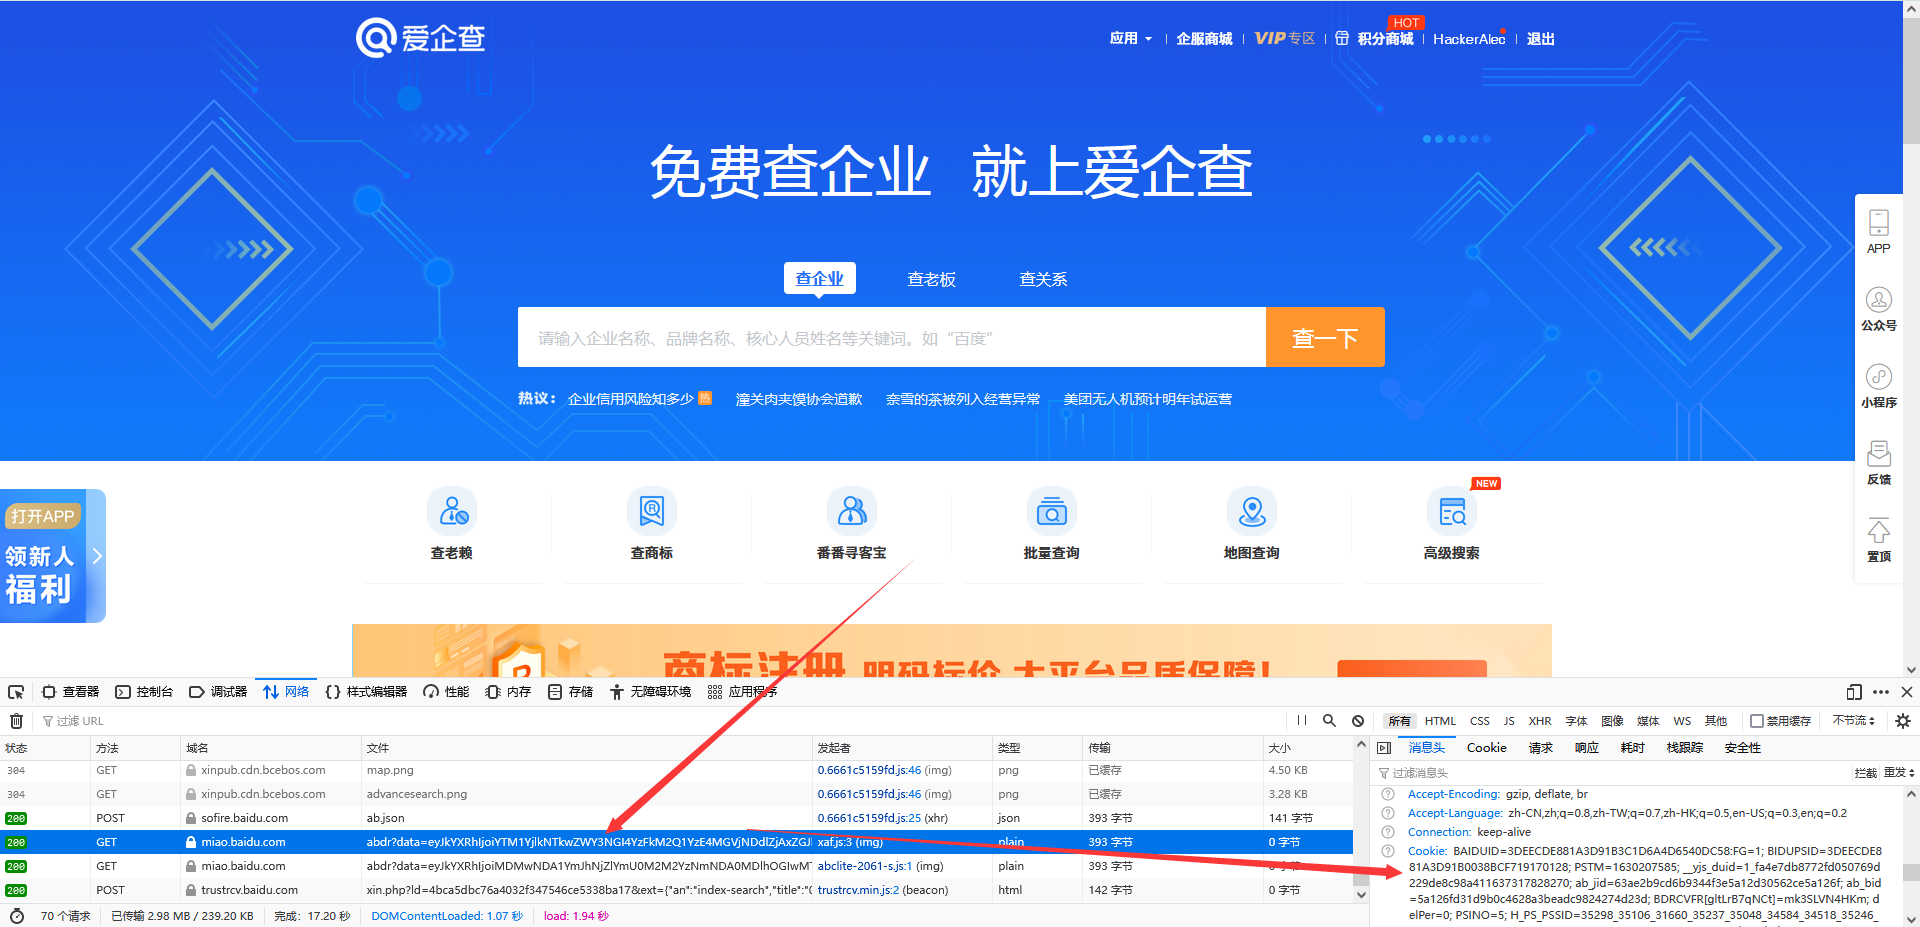Open the 安全性 tab in request details
1920x927 pixels.
(1743, 748)
